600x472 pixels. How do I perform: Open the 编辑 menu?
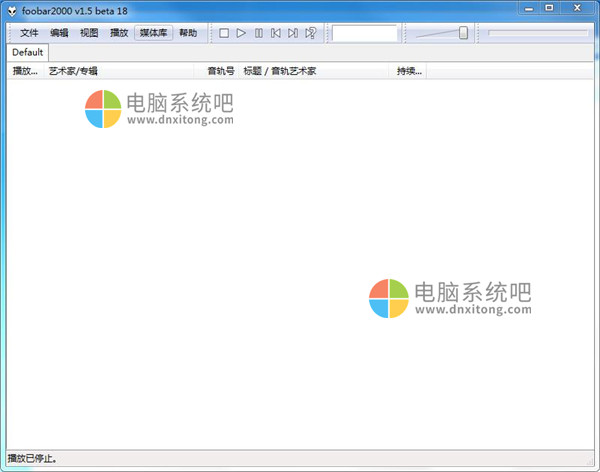(x=59, y=33)
